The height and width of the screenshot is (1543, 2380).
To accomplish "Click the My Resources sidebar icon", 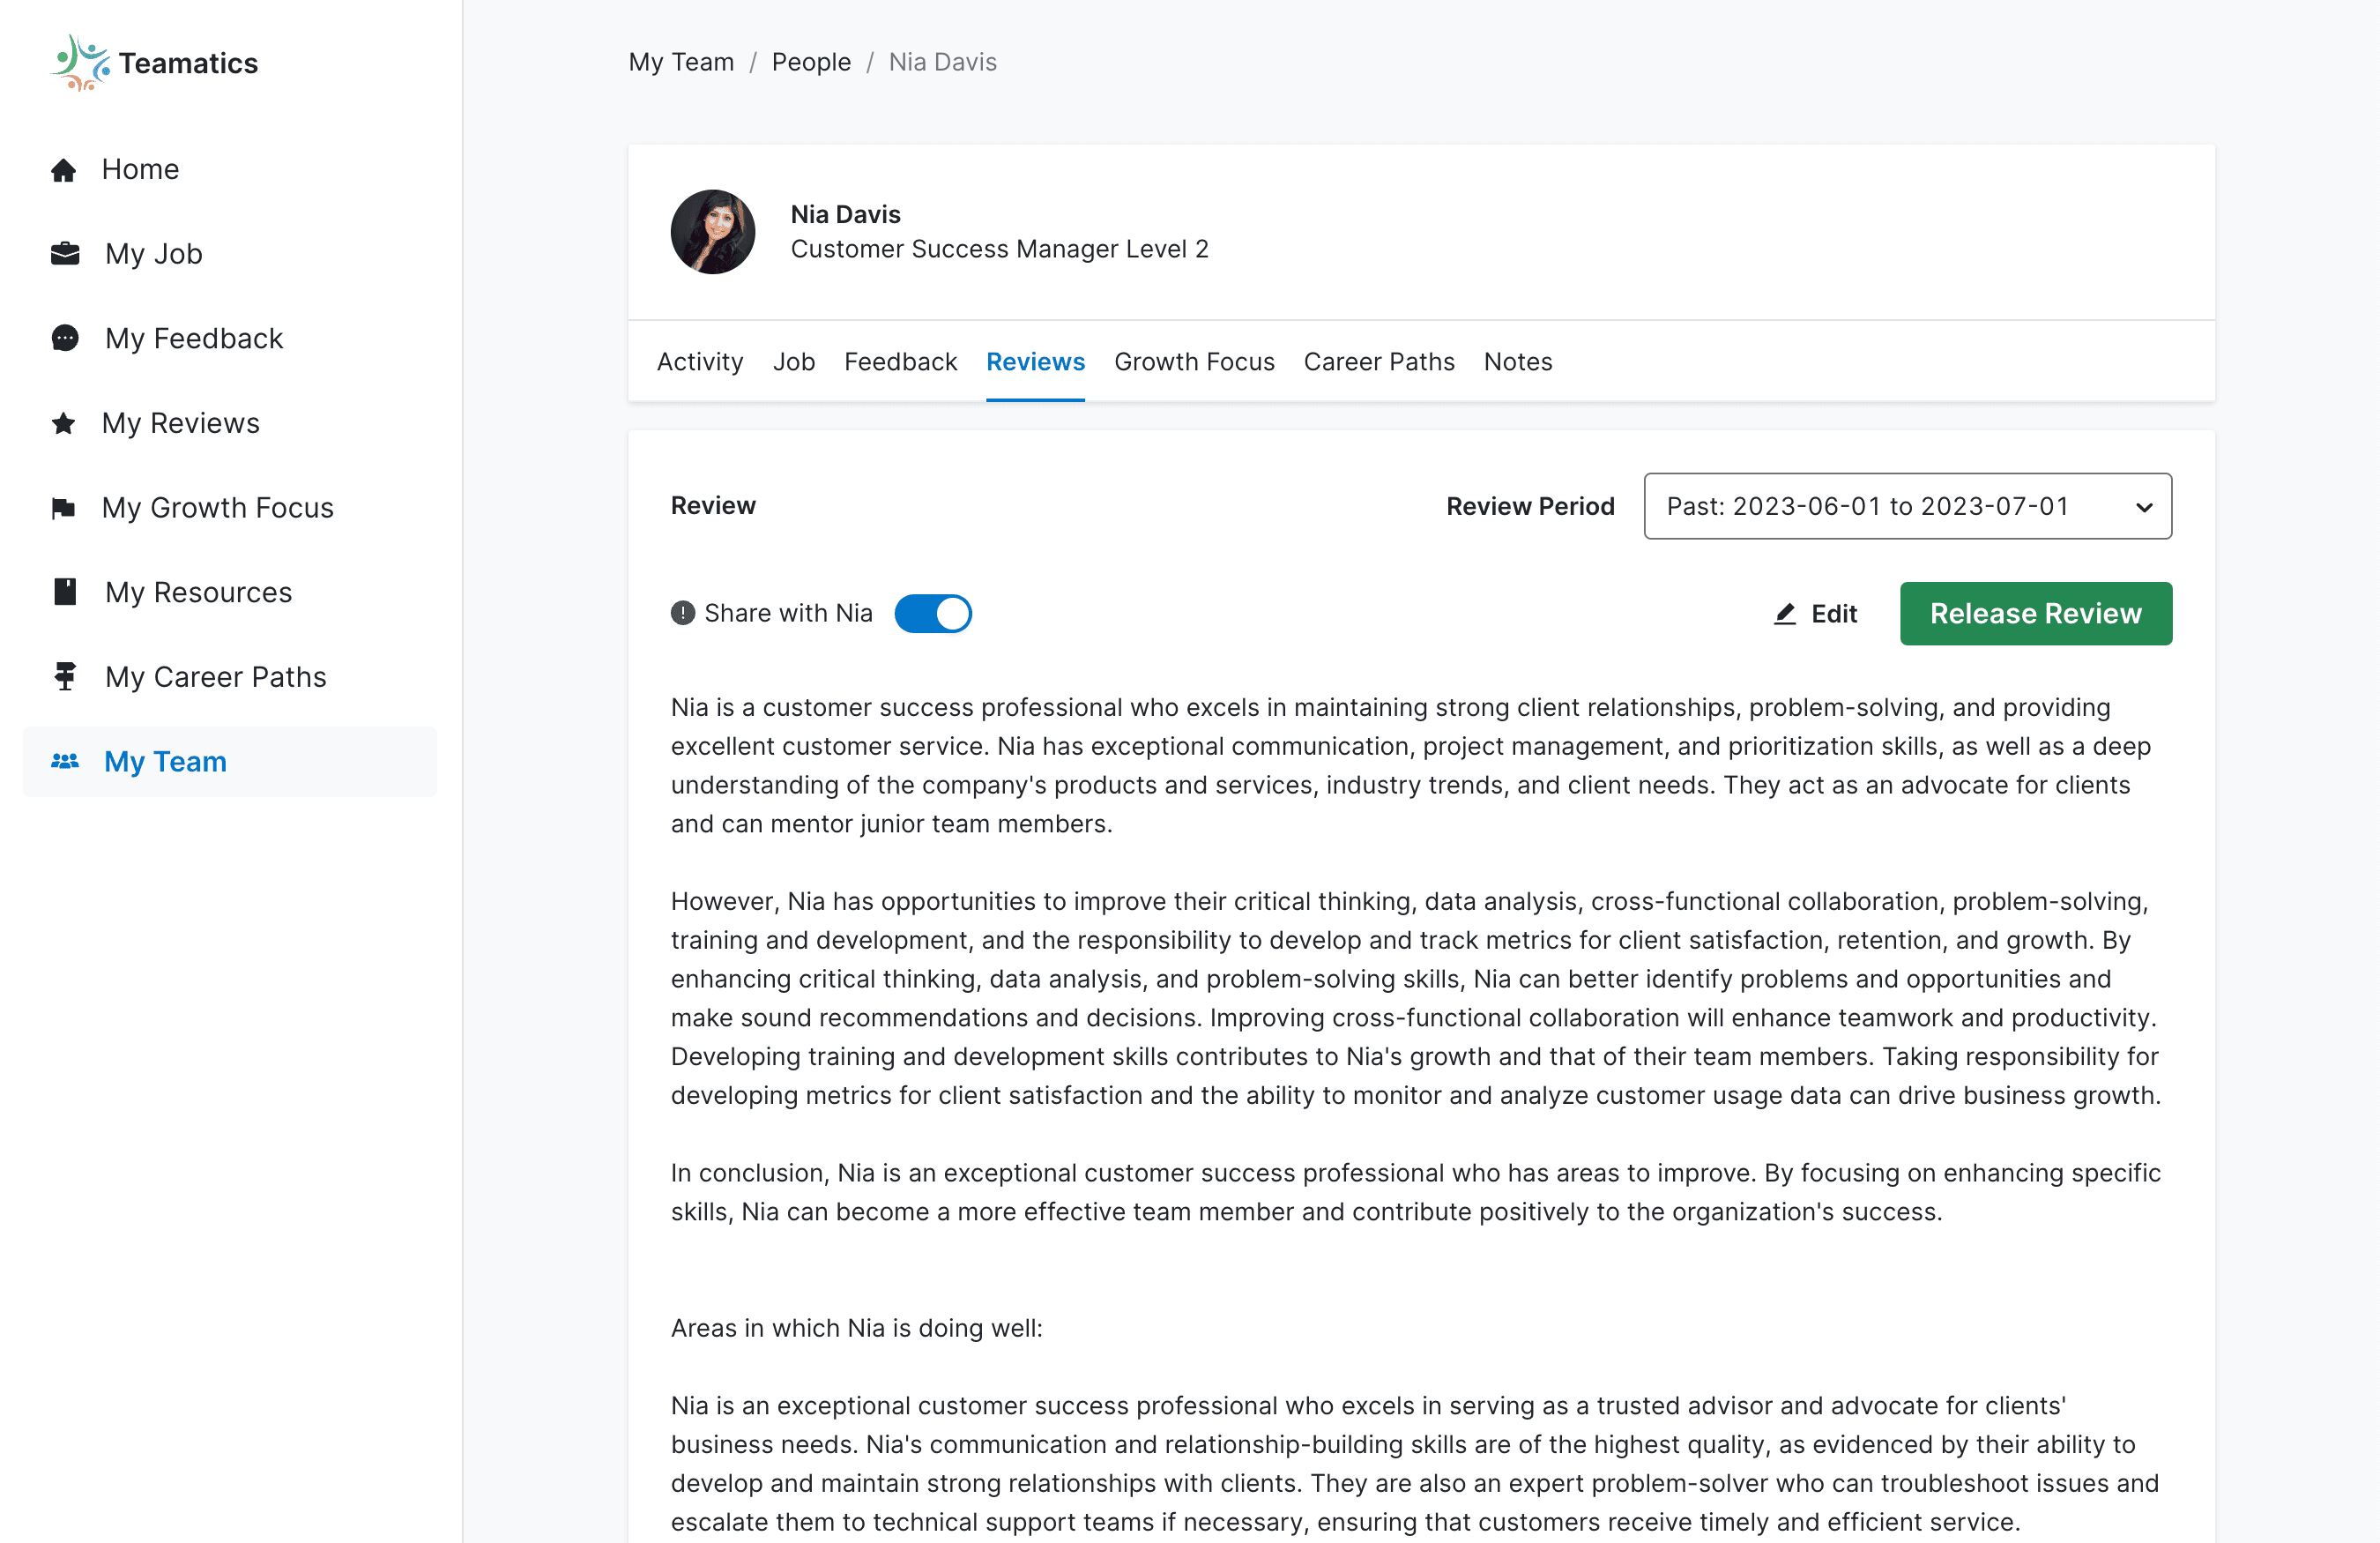I will (64, 590).
